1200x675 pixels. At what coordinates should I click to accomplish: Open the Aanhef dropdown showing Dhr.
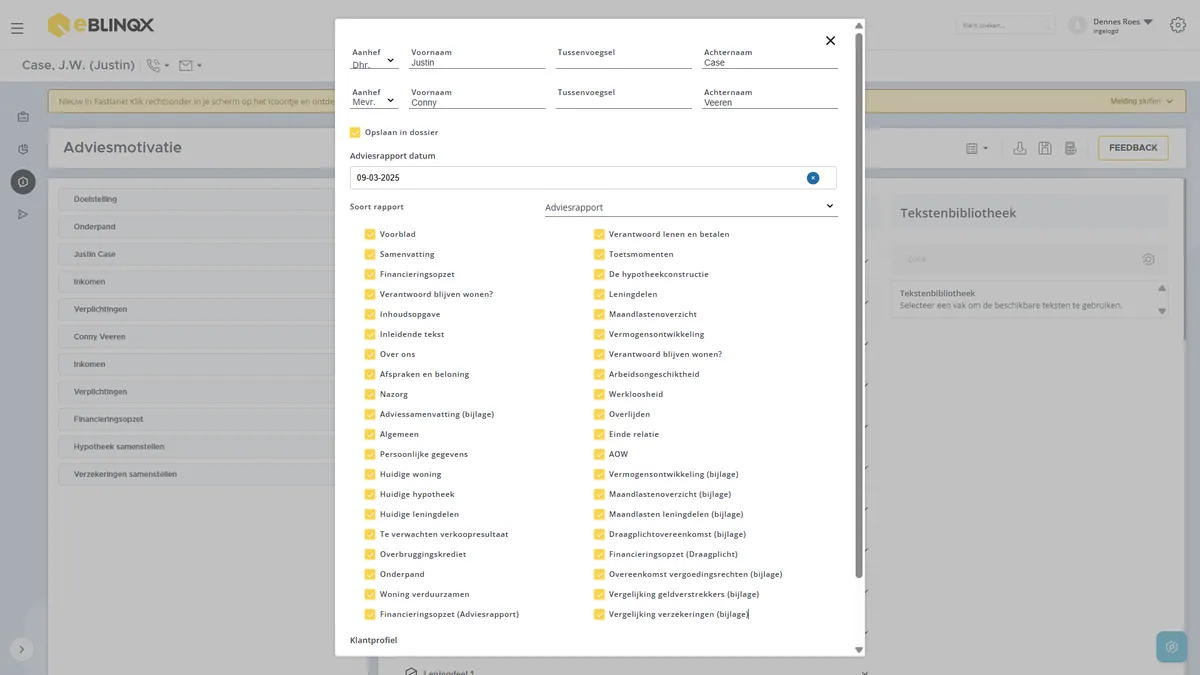click(374, 62)
